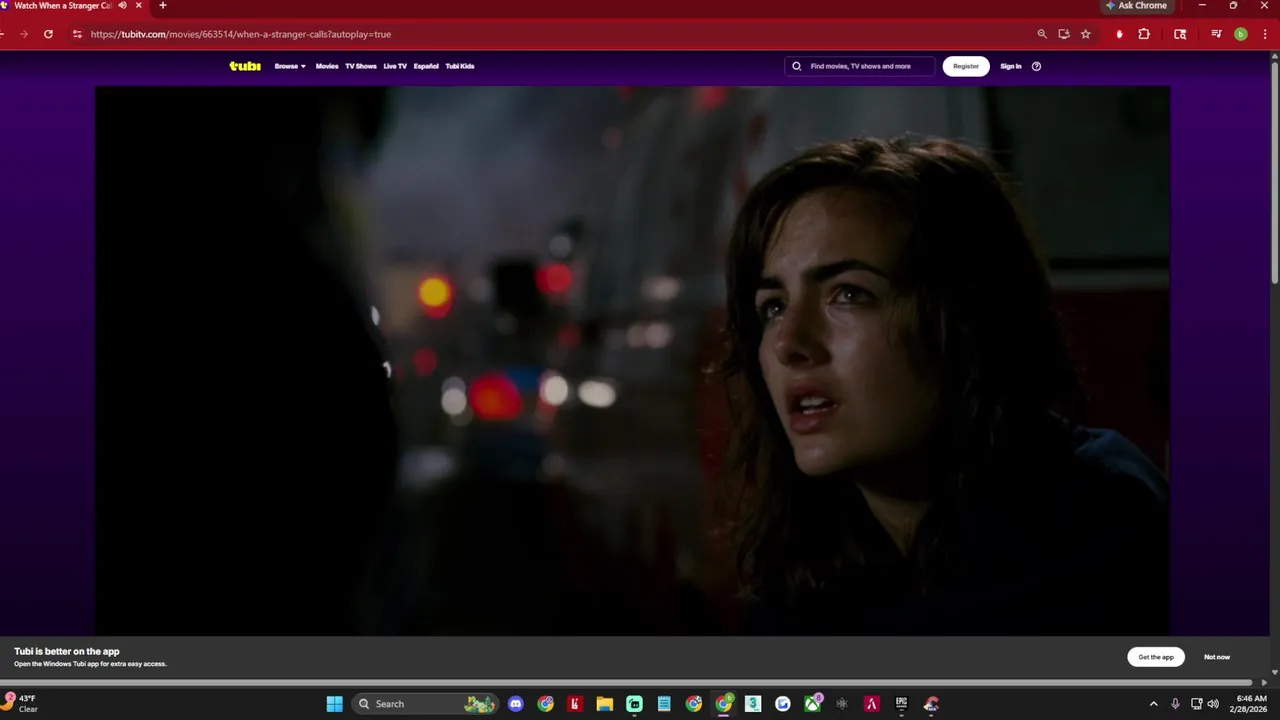Click the search field for movies and shows
This screenshot has height=720, width=1280.
860,66
